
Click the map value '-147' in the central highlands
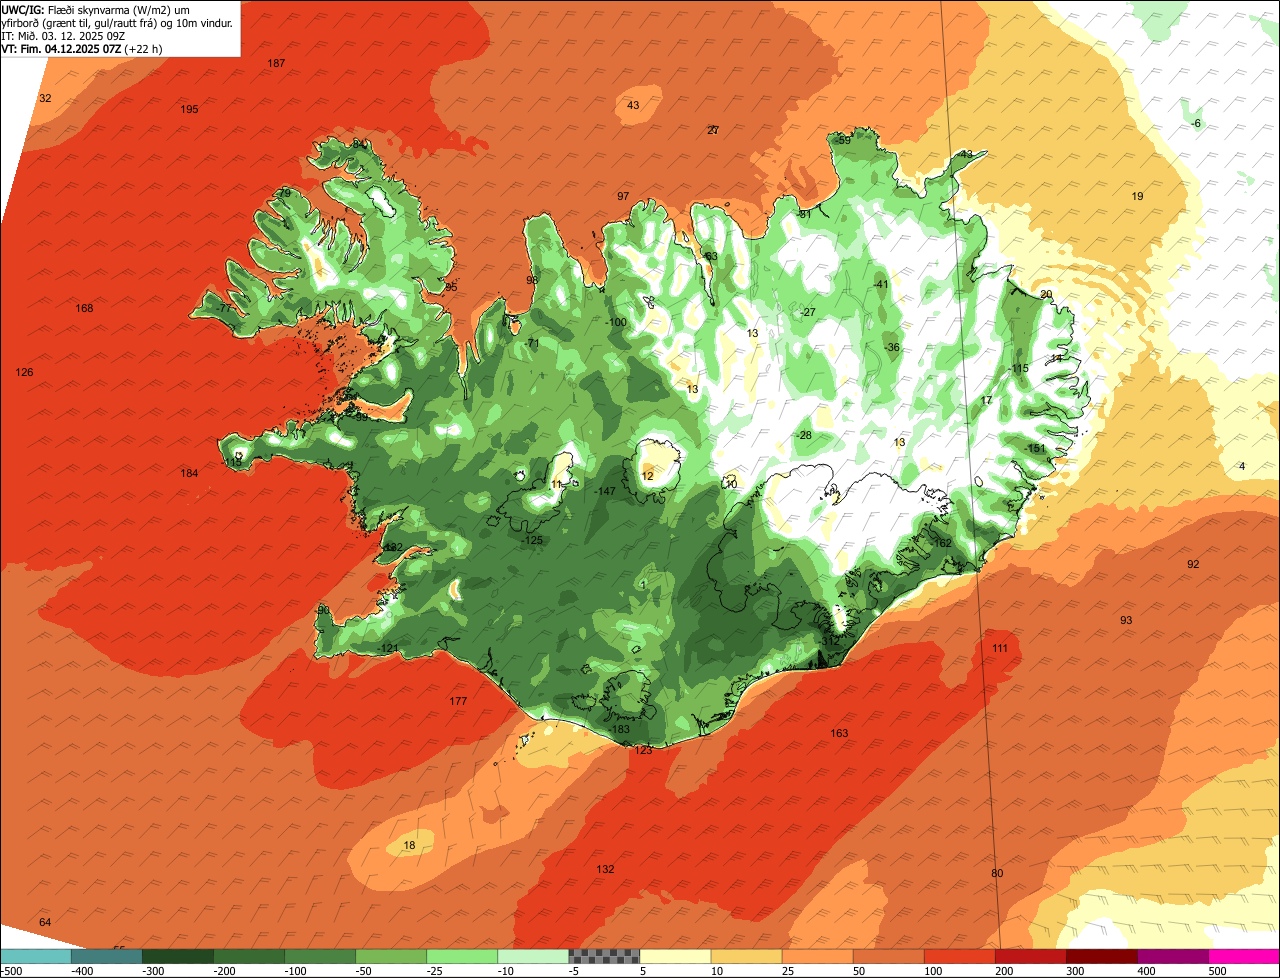(604, 491)
